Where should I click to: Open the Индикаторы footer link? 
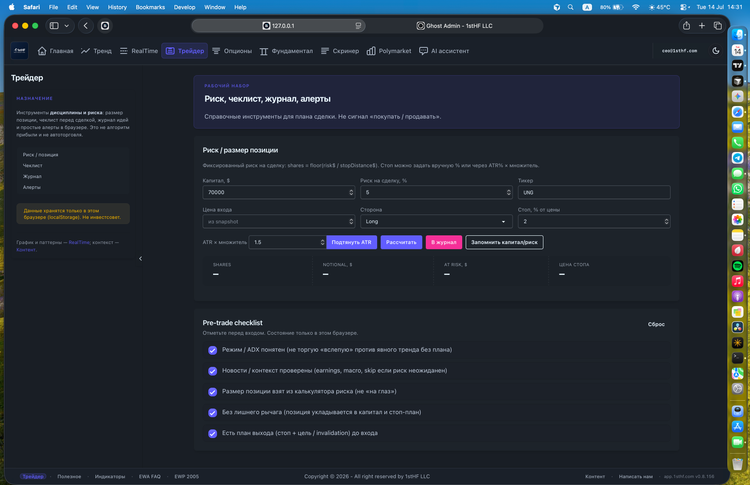coord(110,476)
